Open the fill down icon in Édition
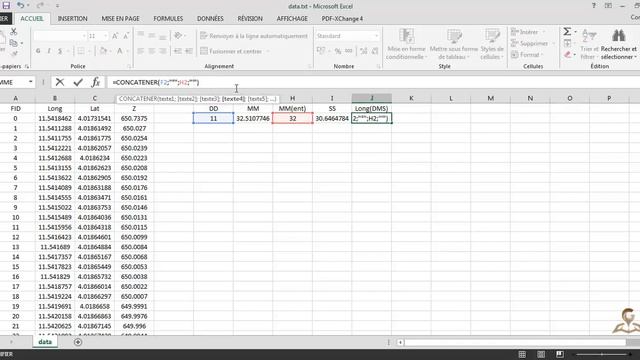Viewport: 640px width, 360px height. tap(567, 43)
